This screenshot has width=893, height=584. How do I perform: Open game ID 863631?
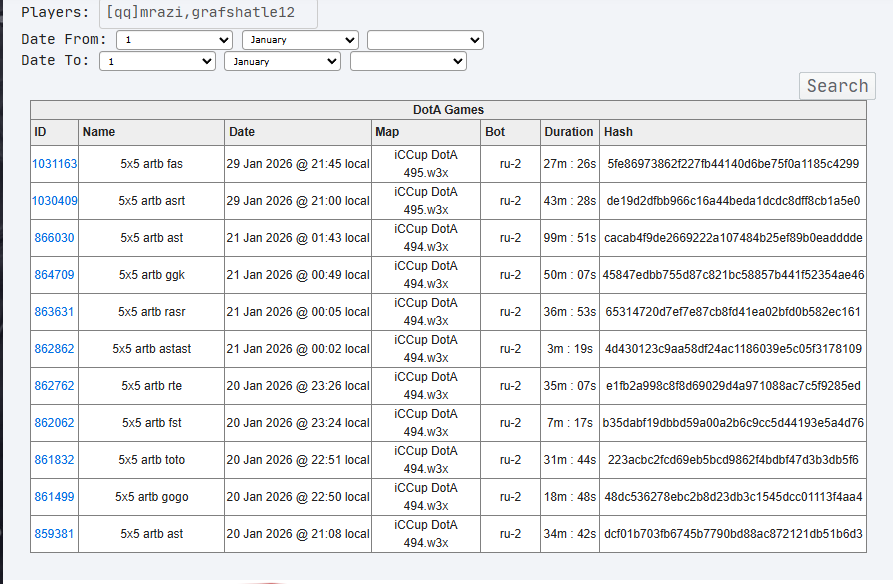coord(54,312)
